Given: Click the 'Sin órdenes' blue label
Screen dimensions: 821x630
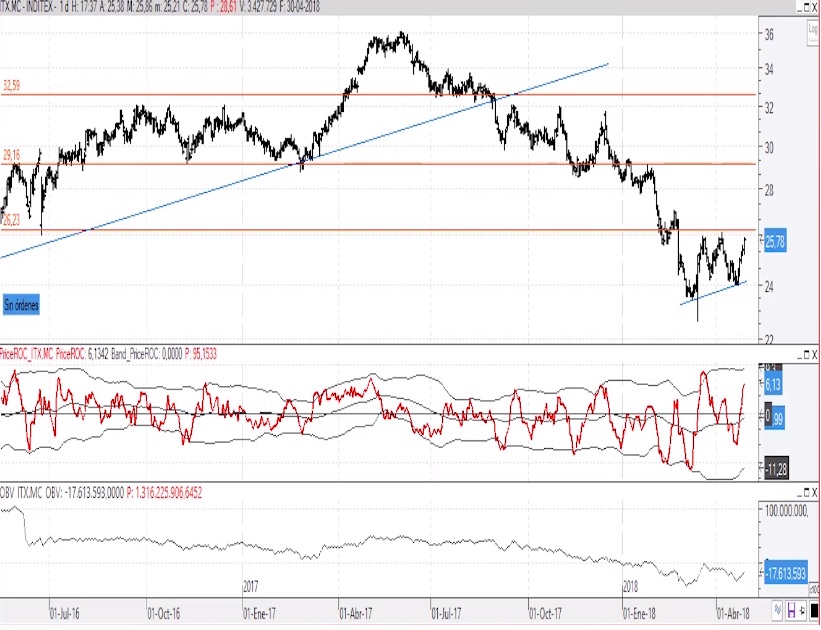Looking at the screenshot, I should (x=21, y=305).
